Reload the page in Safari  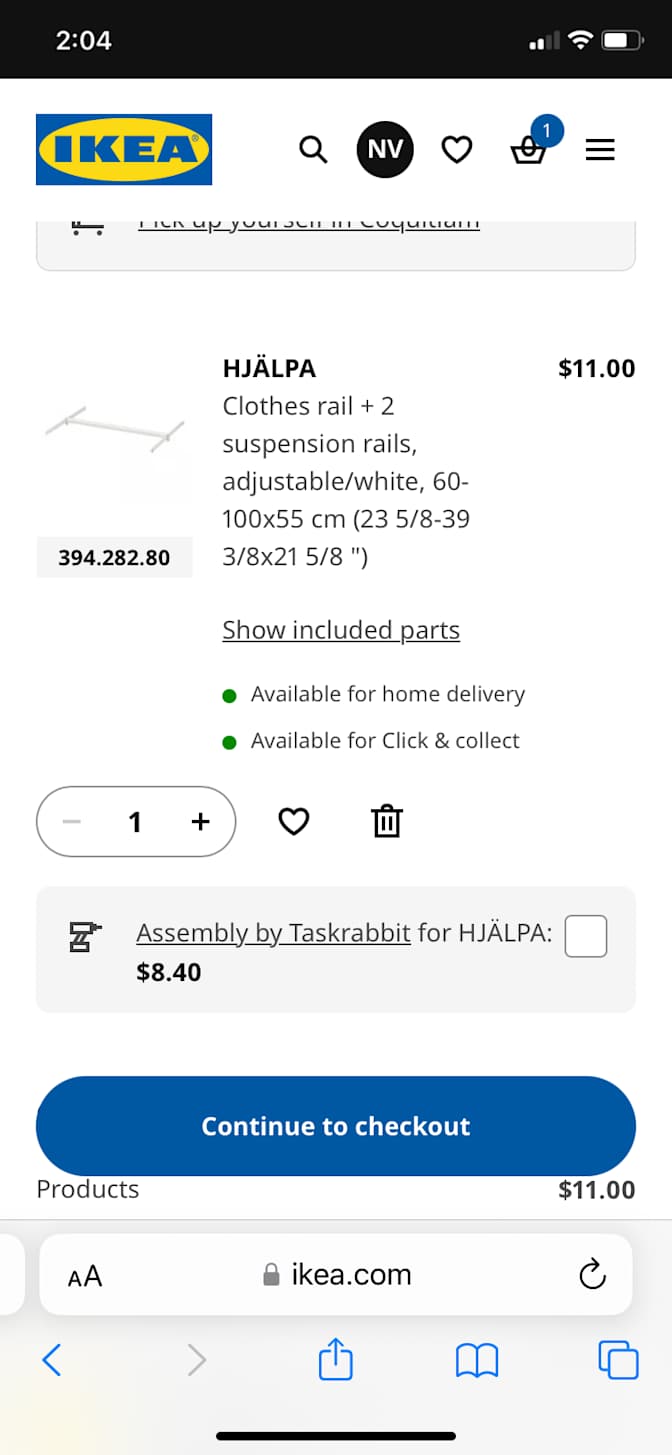[592, 1275]
